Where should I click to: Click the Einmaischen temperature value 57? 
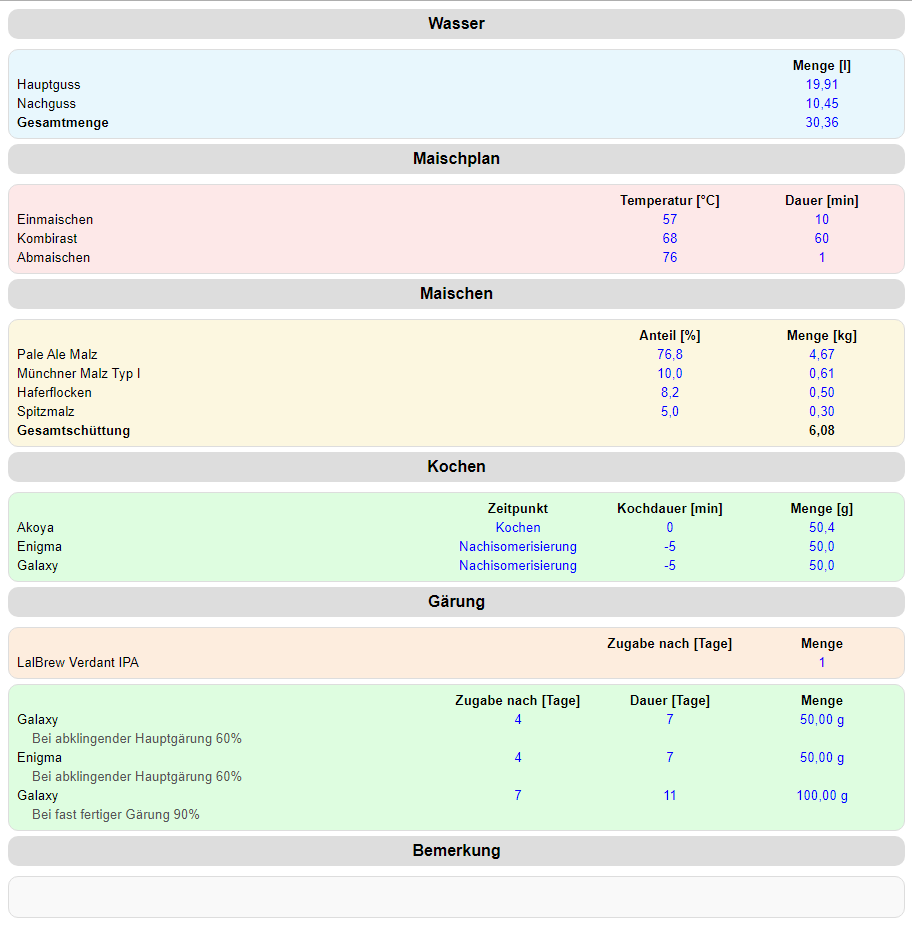coord(669,220)
